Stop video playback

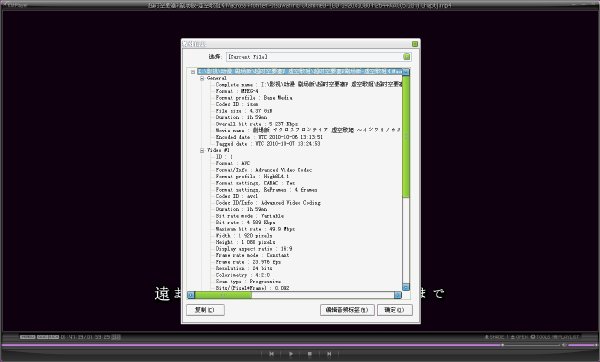310,354
